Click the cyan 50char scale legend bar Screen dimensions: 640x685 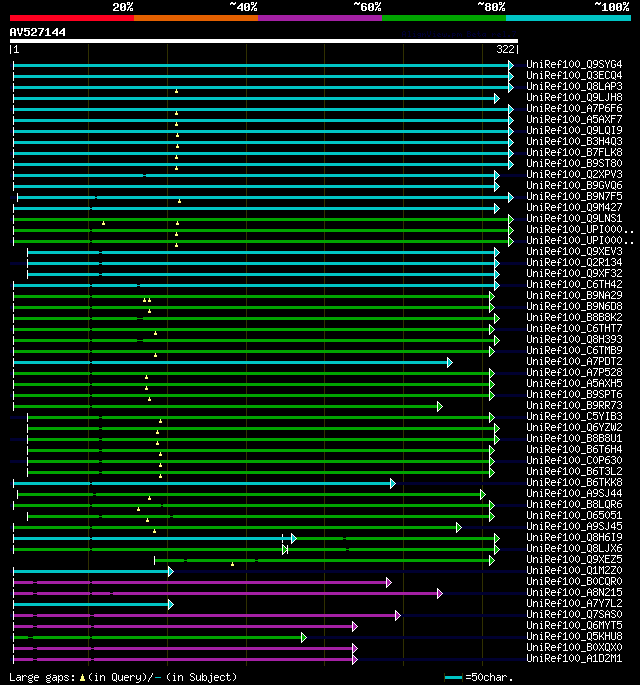pyautogui.click(x=453, y=678)
